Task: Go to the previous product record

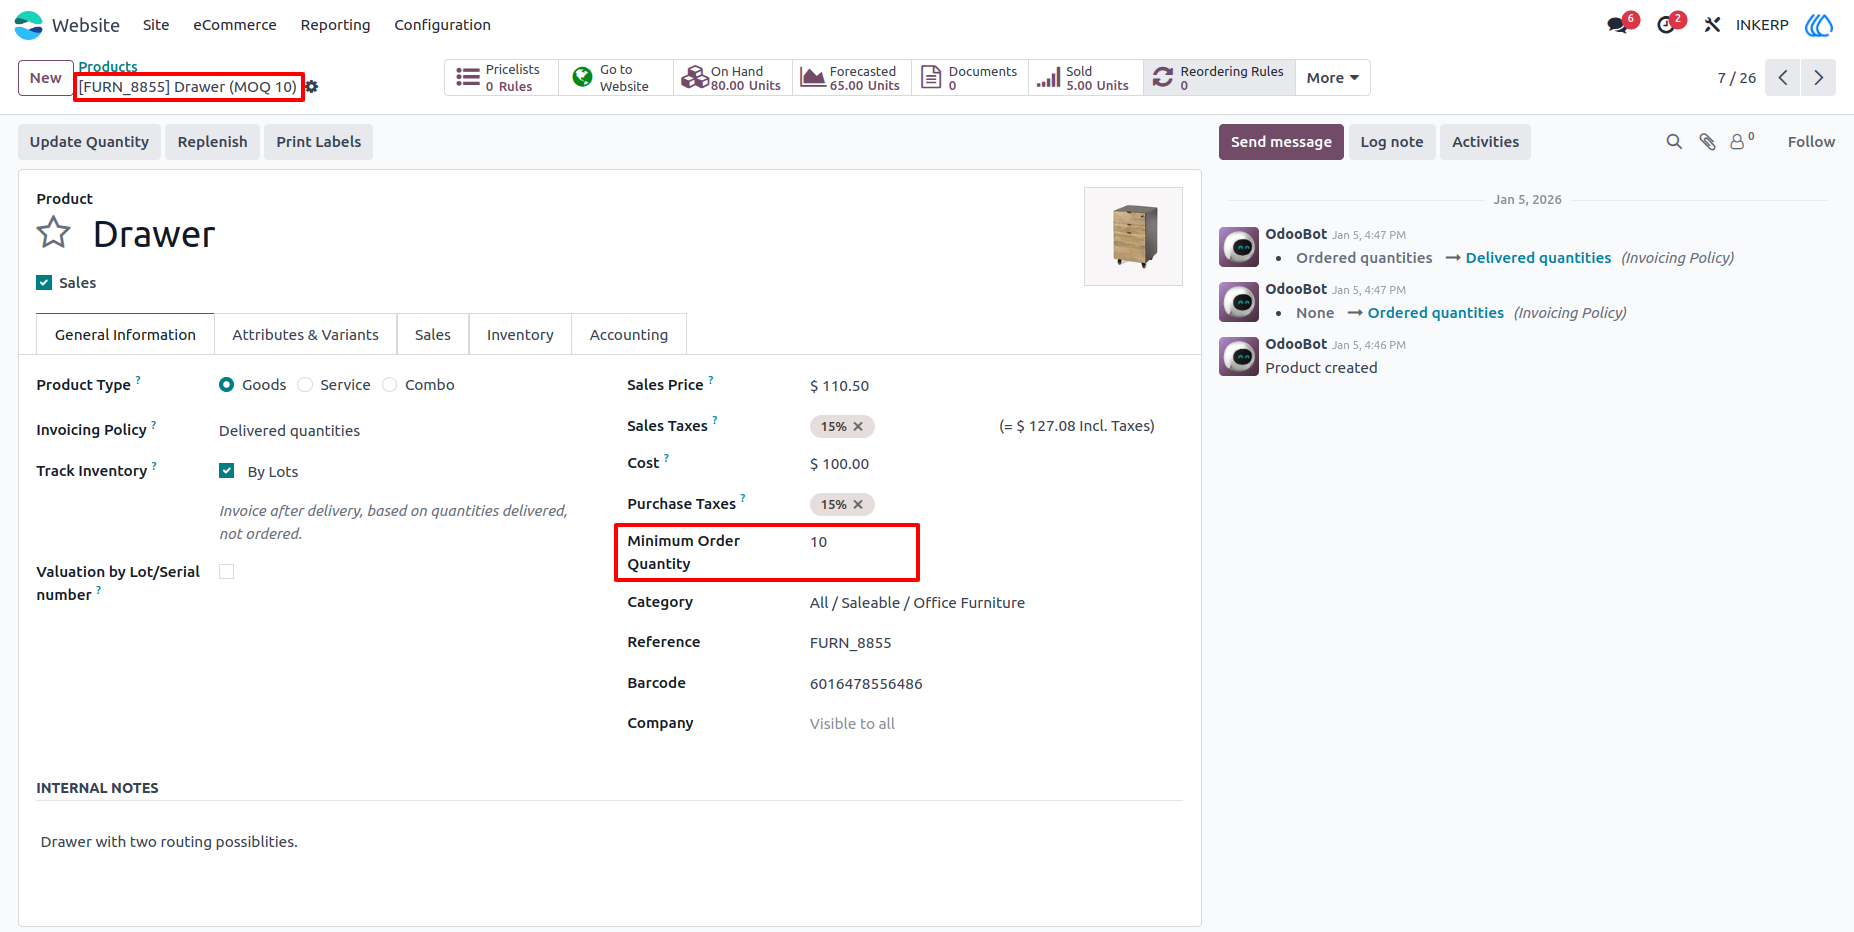Action: (1783, 78)
